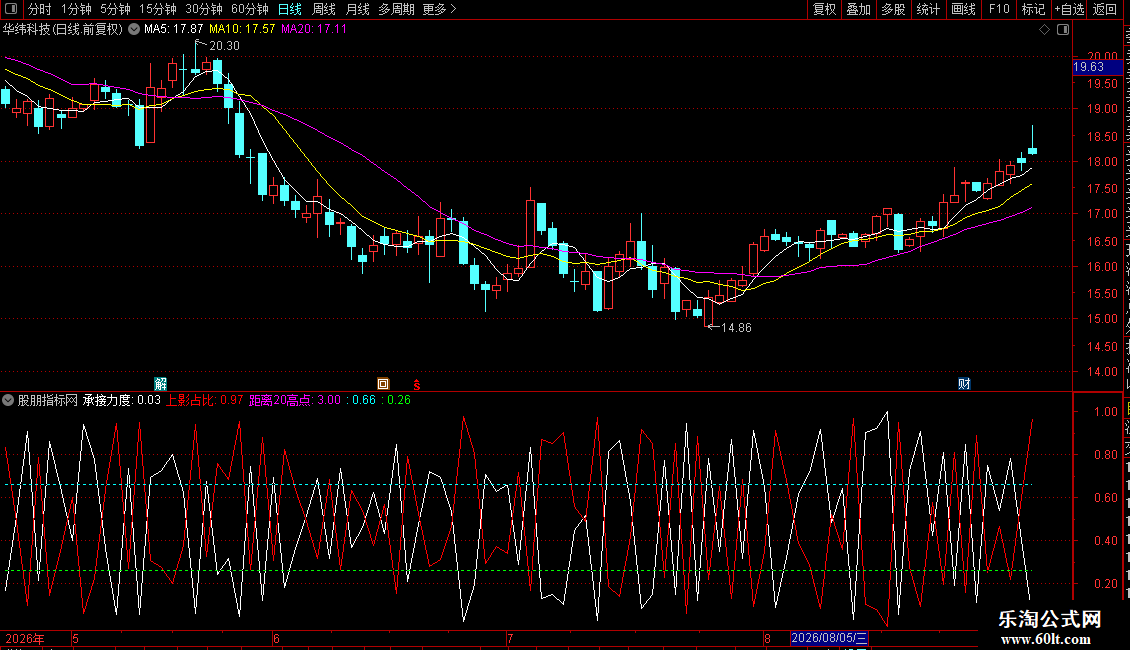Viewport: 1130px width, 650px height.
Task: Toggle the round icon beside 华纬科技 title
Action: 134,30
